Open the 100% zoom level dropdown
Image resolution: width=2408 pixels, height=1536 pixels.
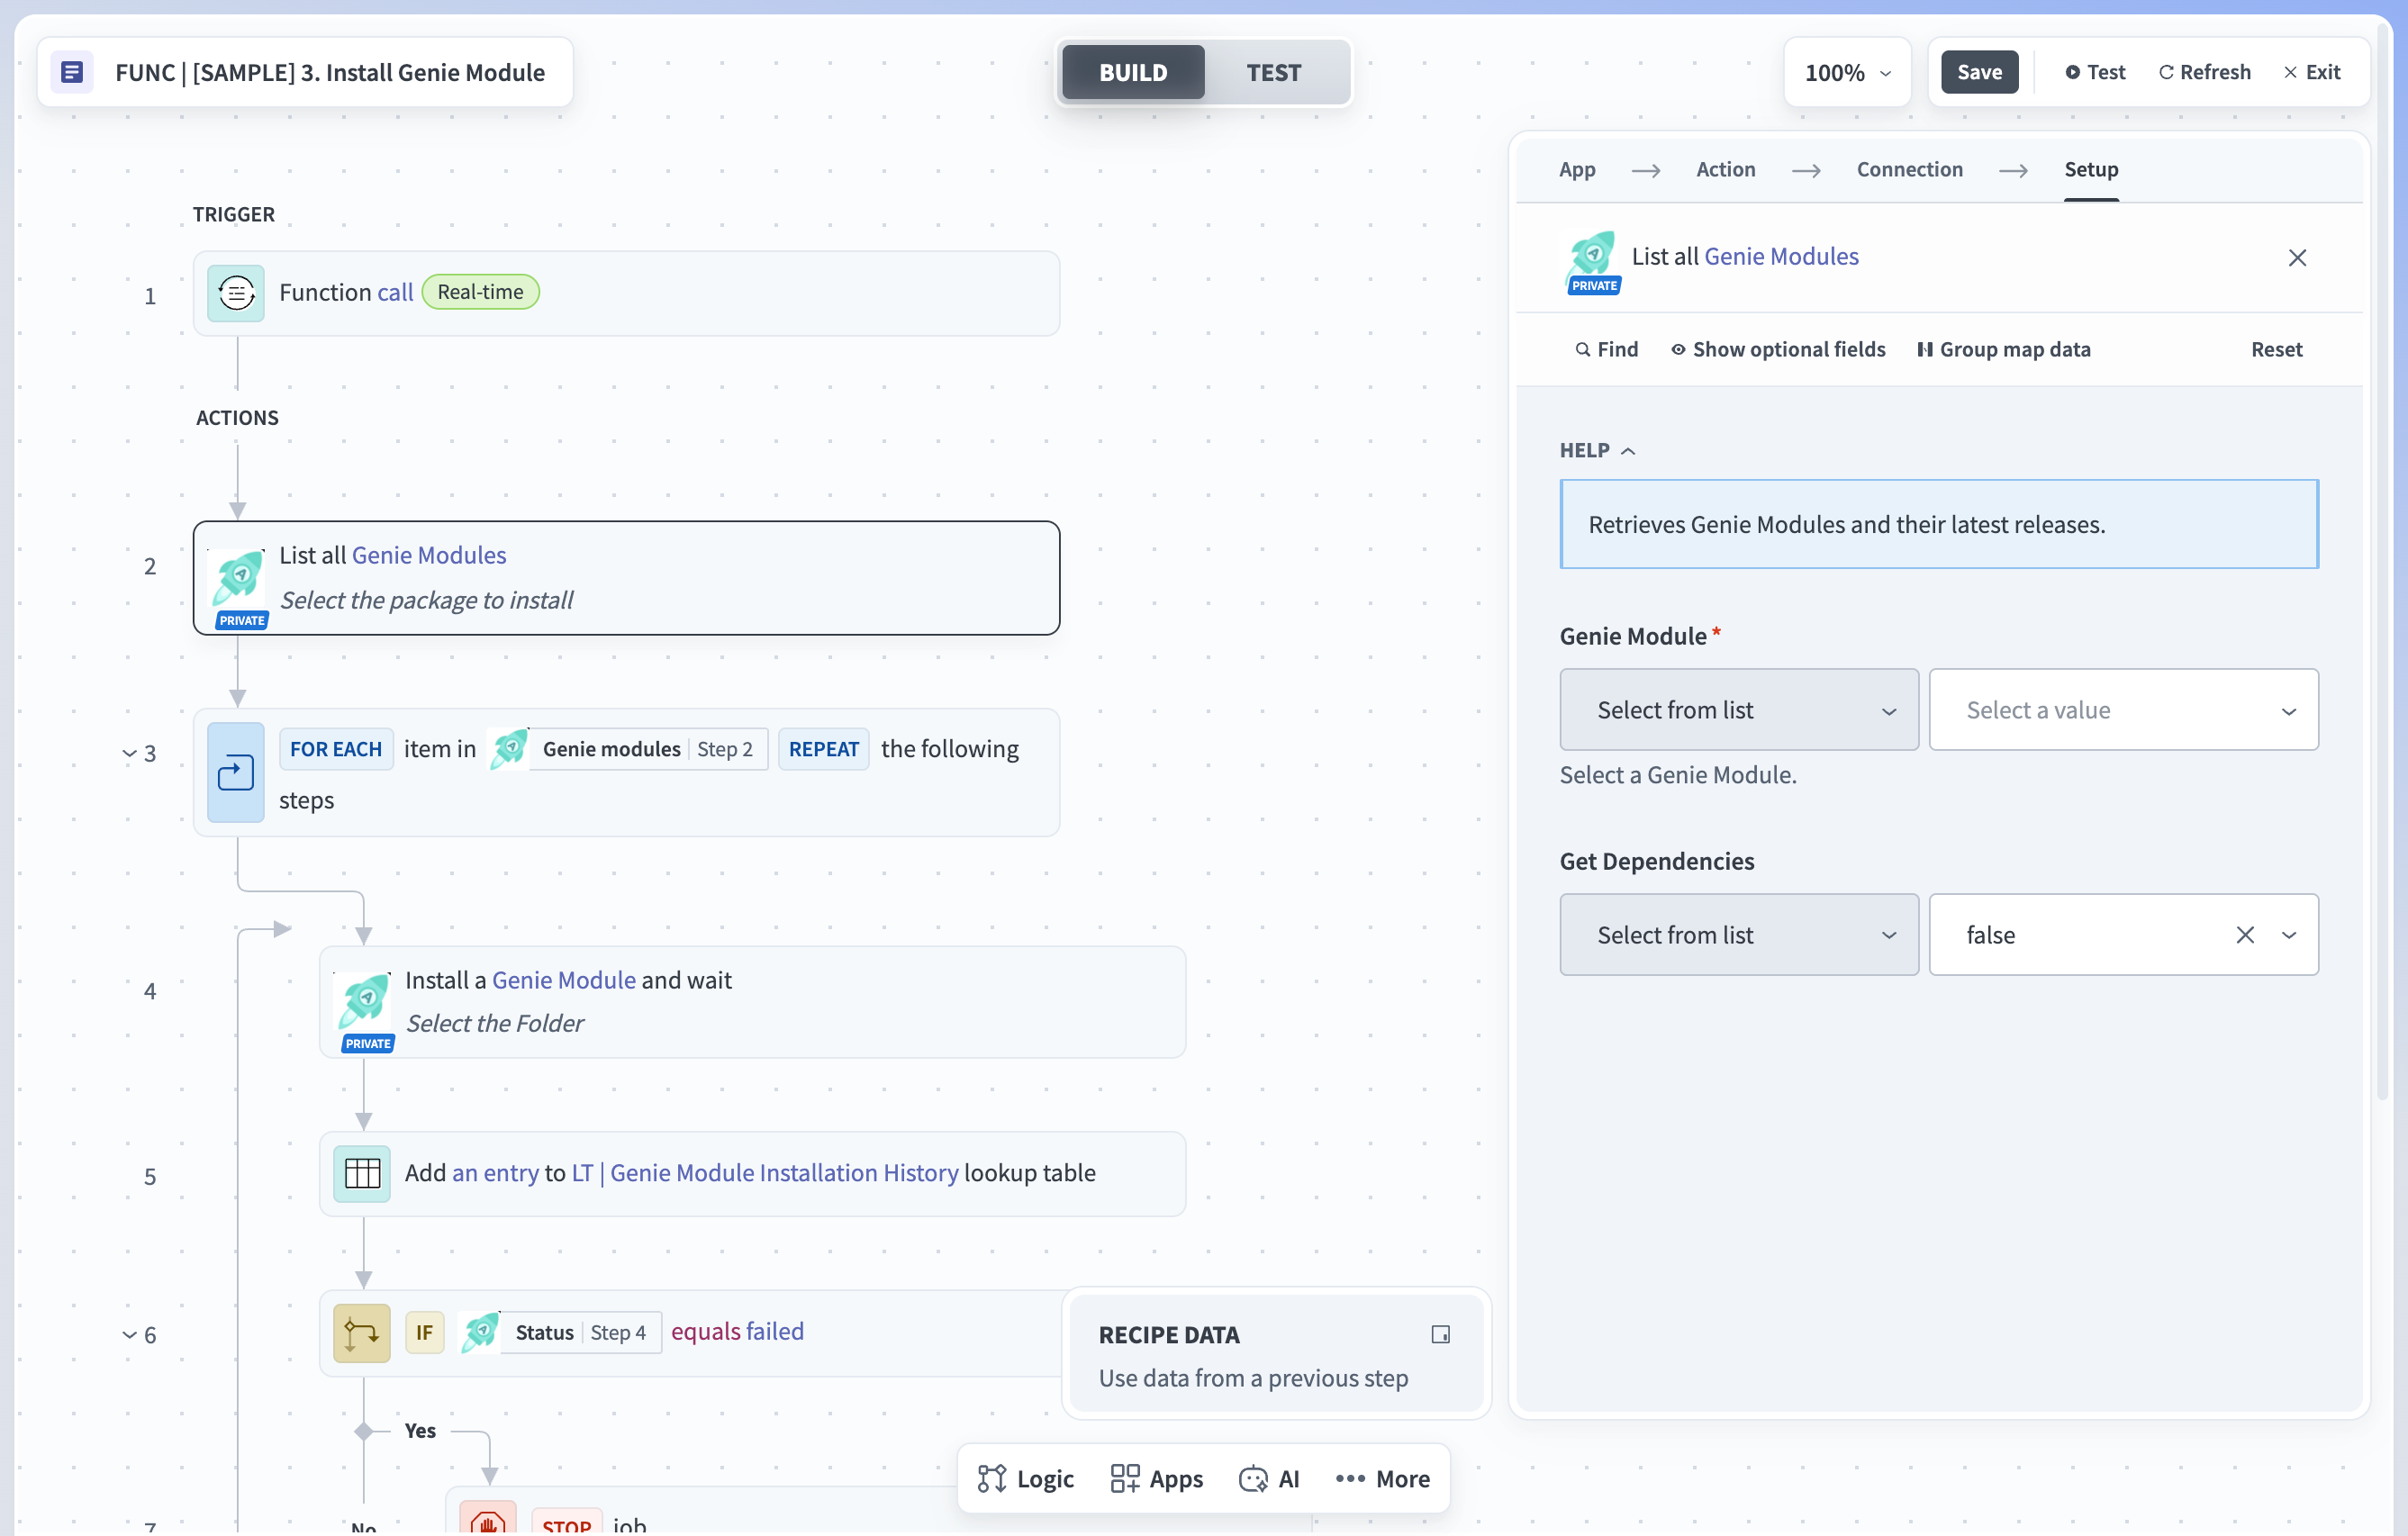1847,72
